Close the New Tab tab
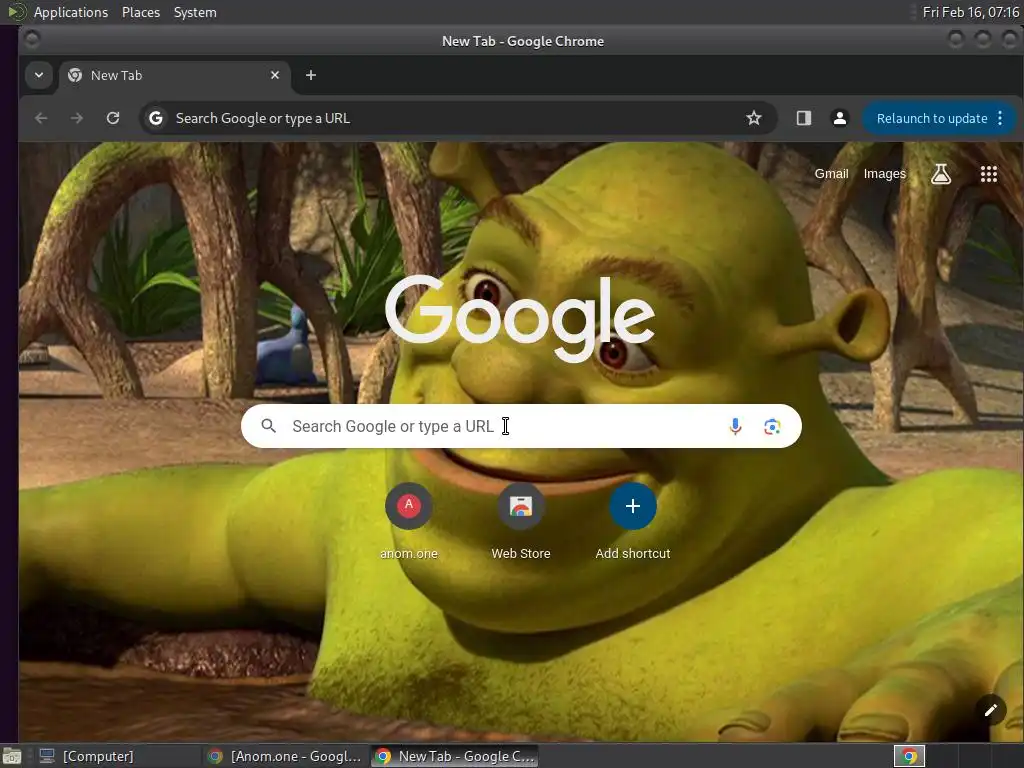The height and width of the screenshot is (768, 1024). point(275,75)
